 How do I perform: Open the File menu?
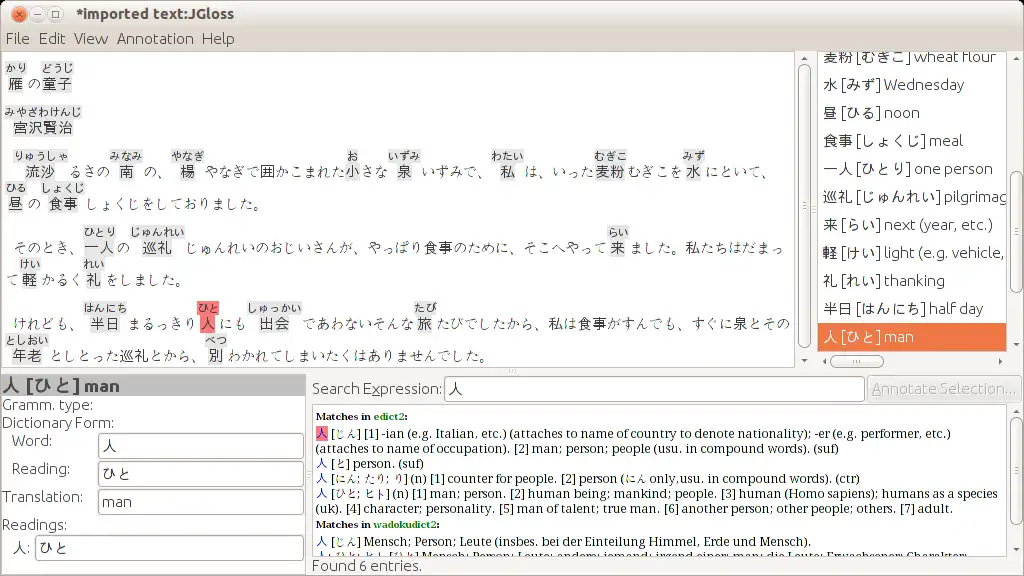[18, 39]
